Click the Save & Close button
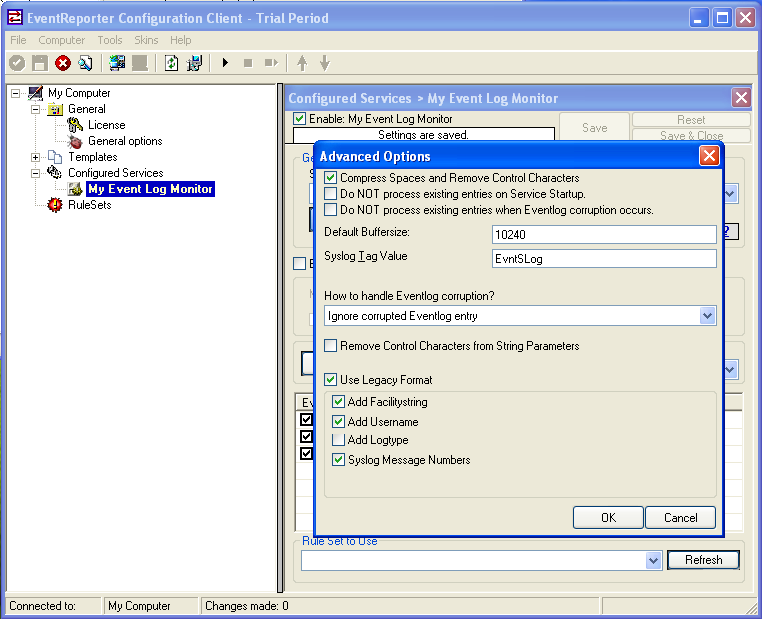 pyautogui.click(x=691, y=135)
